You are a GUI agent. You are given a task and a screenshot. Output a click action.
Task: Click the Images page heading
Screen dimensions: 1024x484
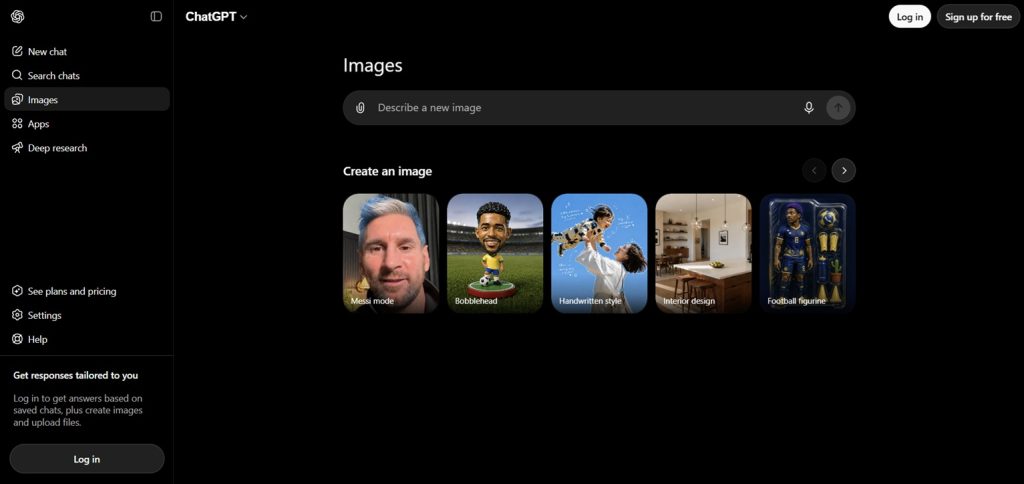click(373, 65)
